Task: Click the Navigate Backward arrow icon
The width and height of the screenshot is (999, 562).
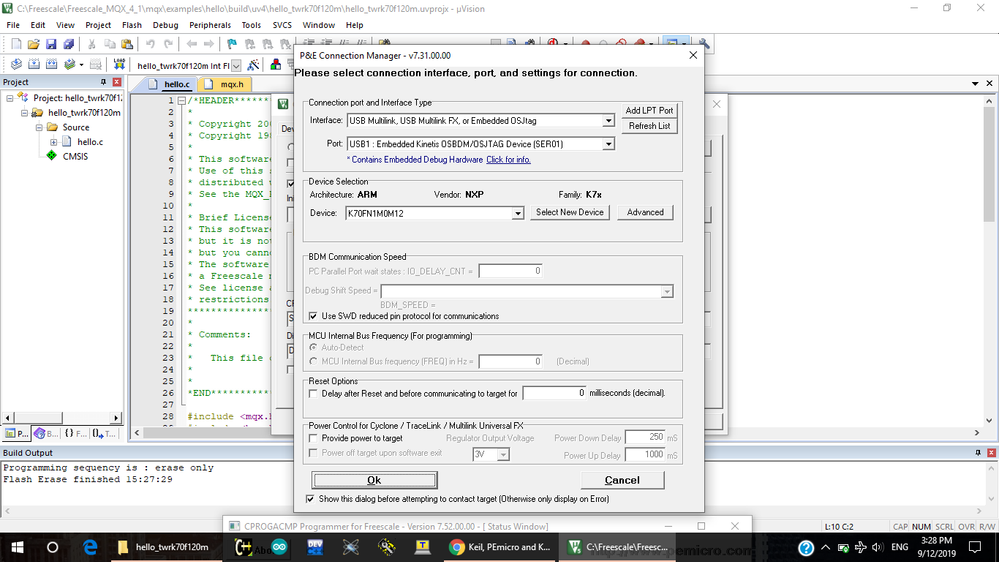Action: coord(192,44)
